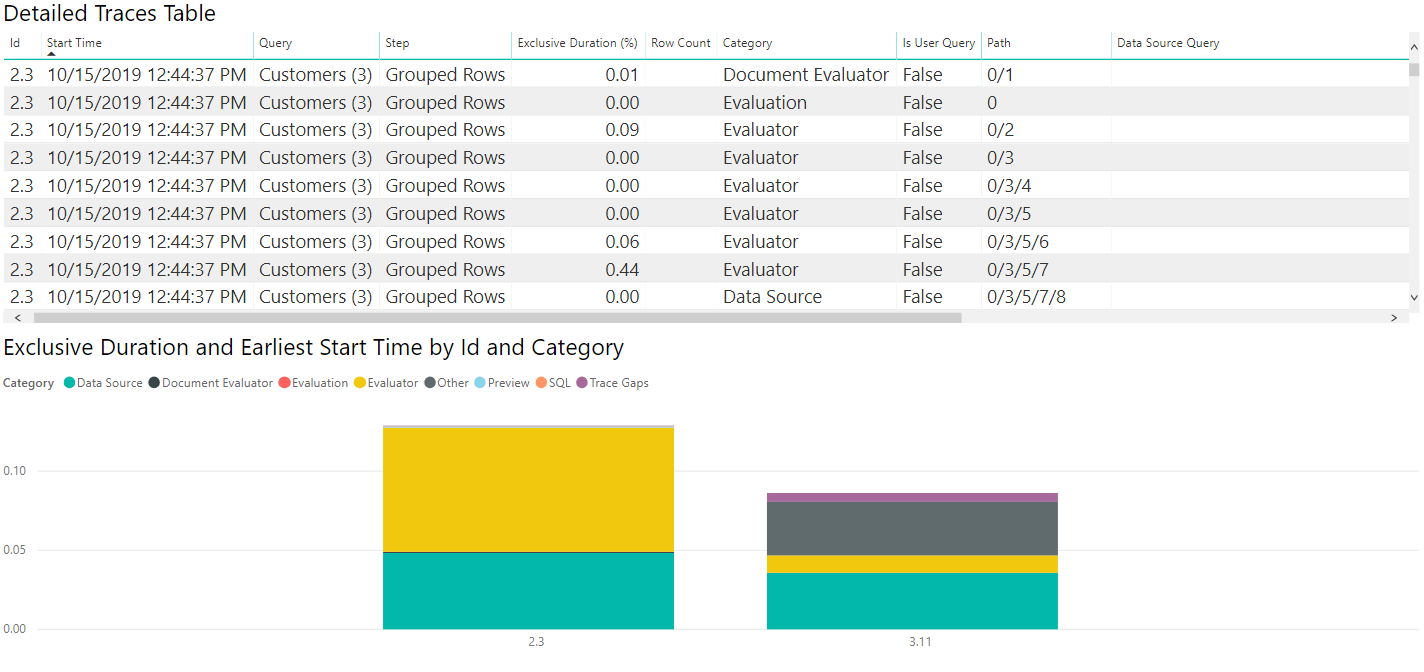Select the yellow Evaluator segment of bar 2.3
This screenshot has width=1424, height=672.
coord(528,487)
